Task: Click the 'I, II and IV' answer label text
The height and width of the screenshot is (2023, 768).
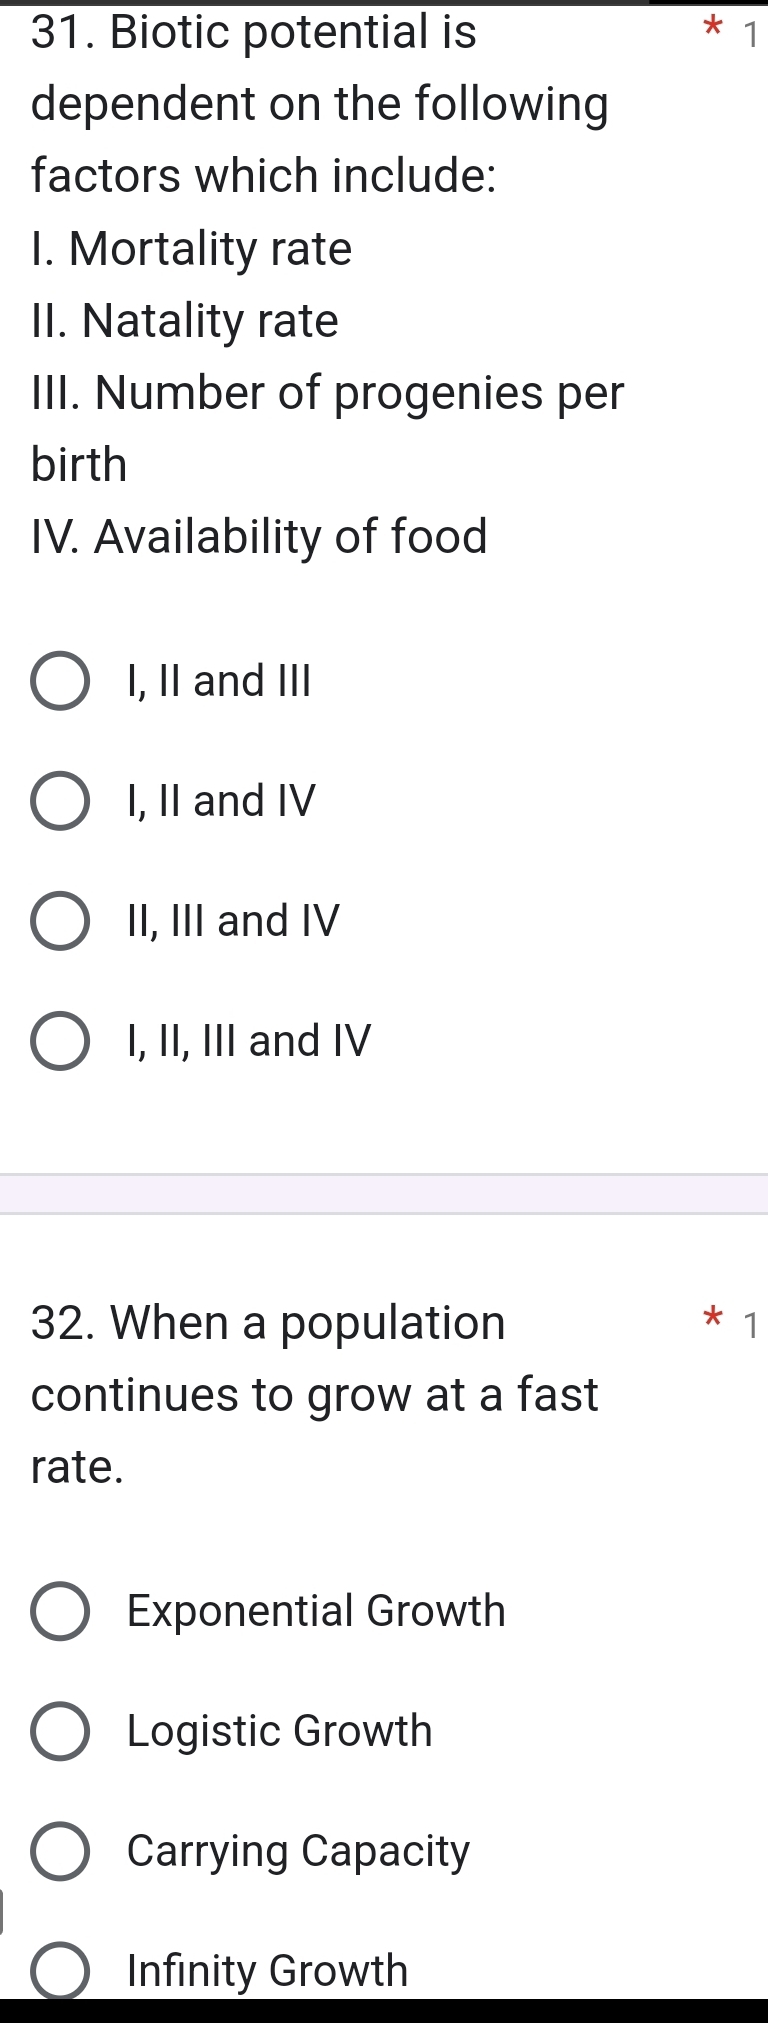Action: coord(221,801)
